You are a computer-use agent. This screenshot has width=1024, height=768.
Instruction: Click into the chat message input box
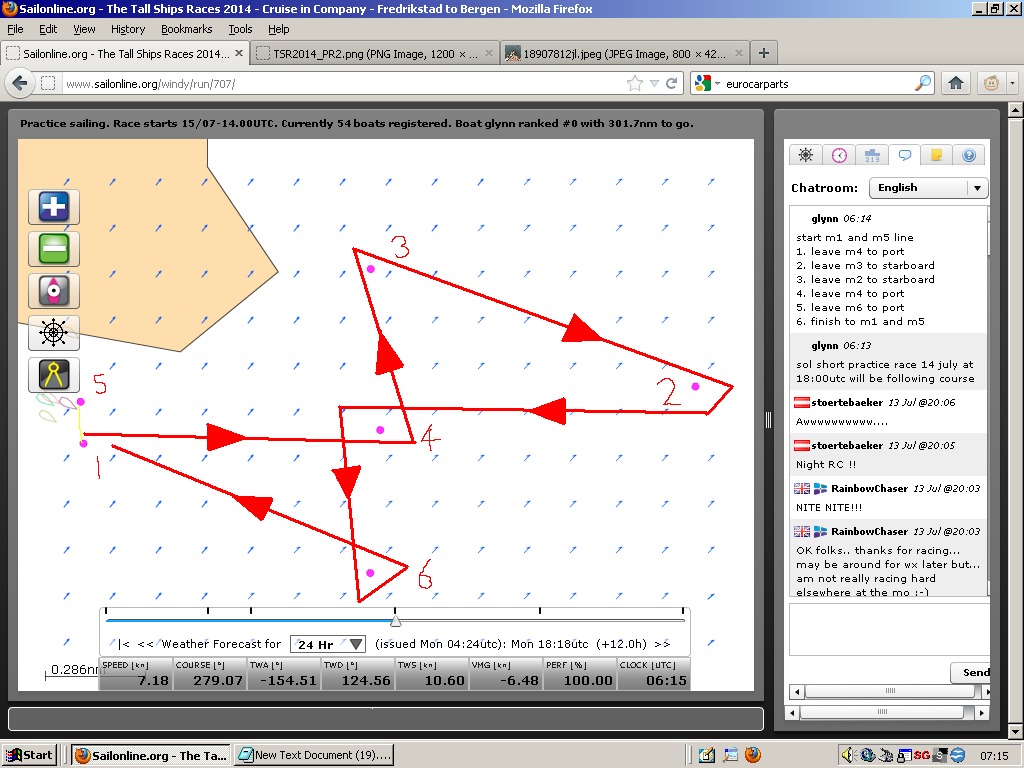tap(889, 630)
